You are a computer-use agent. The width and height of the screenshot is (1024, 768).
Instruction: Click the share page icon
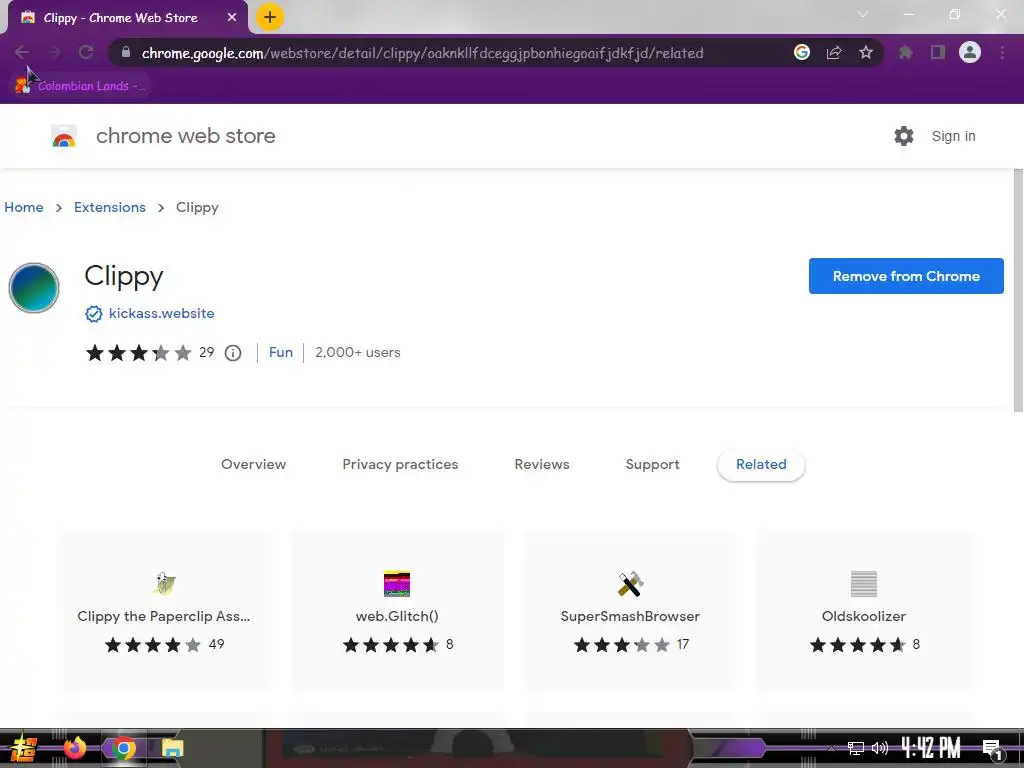(834, 52)
